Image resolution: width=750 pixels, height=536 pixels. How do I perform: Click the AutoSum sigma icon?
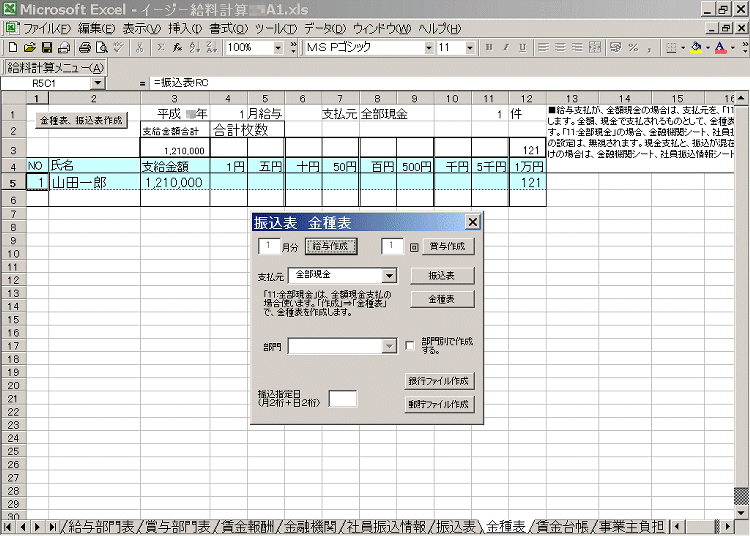[159, 47]
